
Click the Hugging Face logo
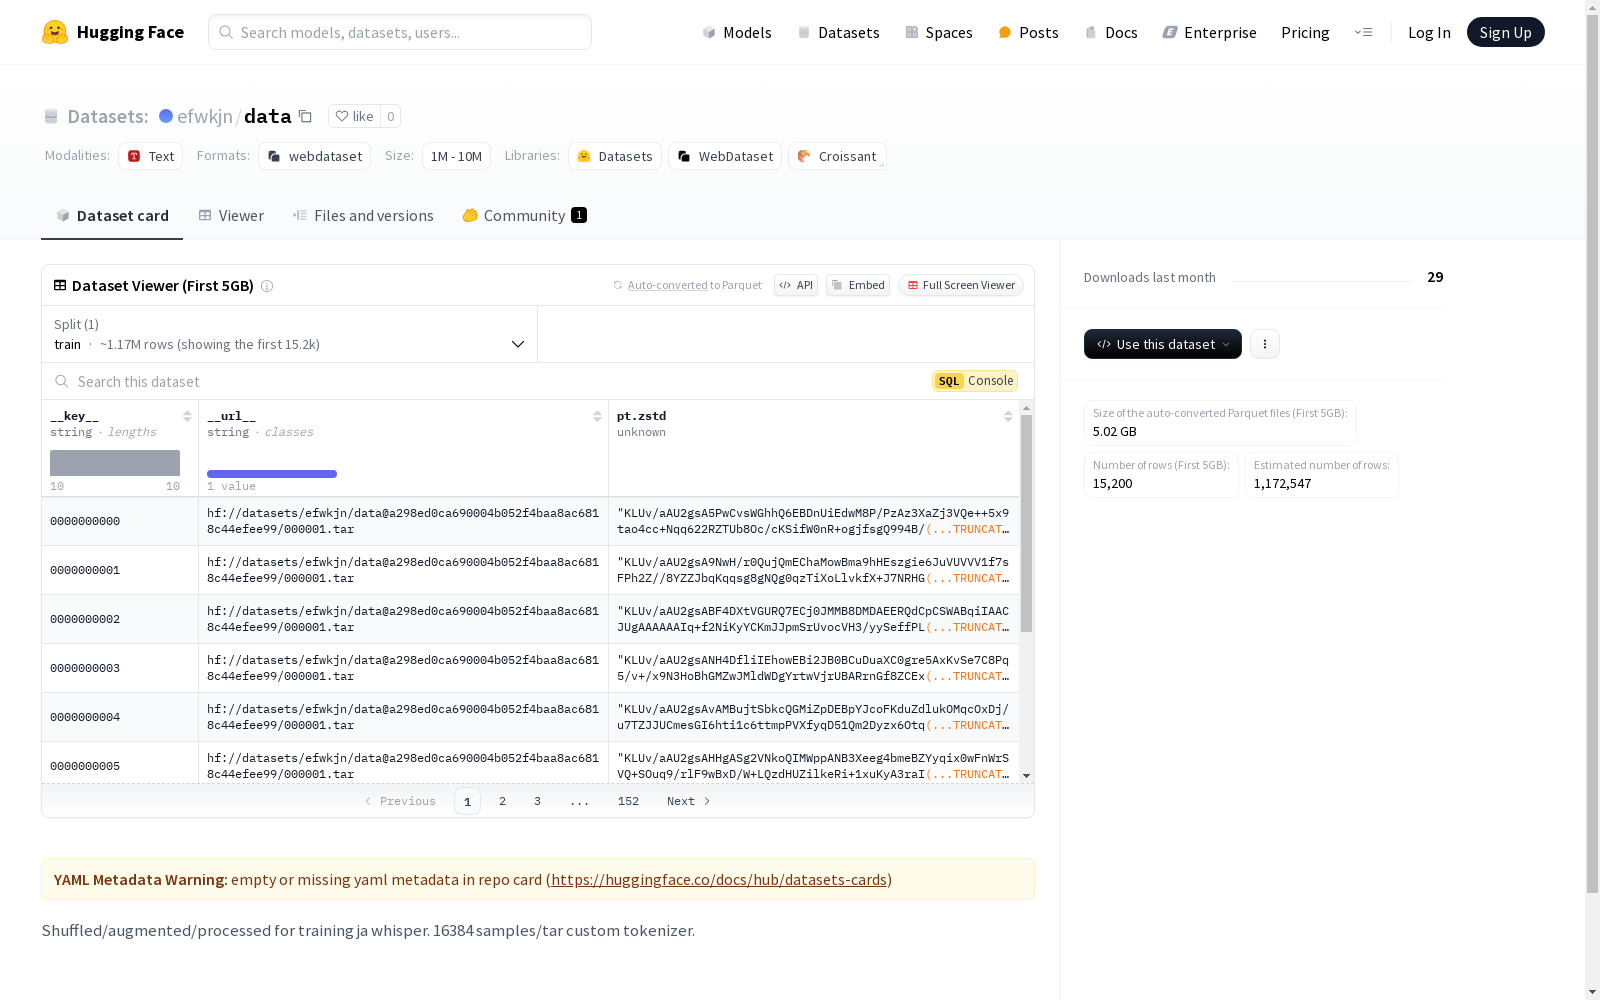coord(113,32)
